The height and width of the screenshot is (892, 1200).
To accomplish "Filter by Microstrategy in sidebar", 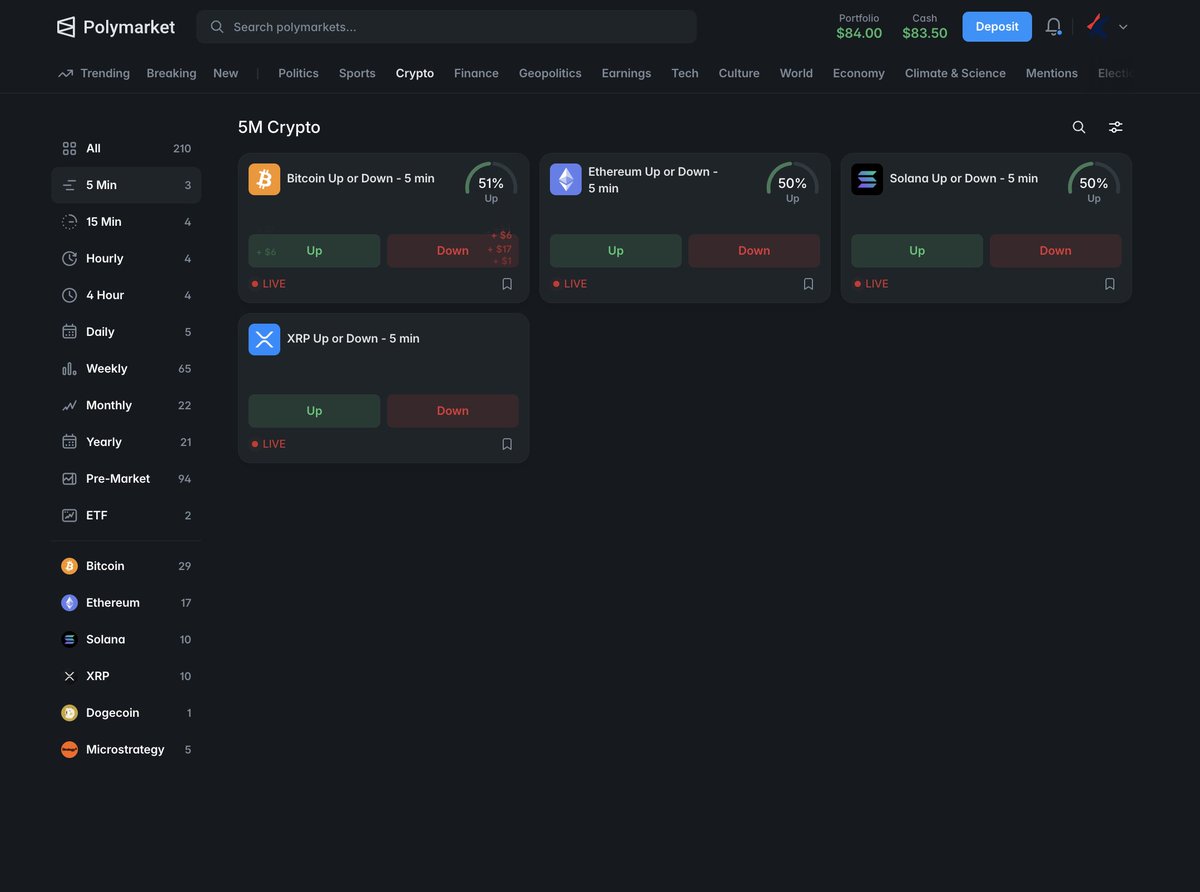I will 126,750.
